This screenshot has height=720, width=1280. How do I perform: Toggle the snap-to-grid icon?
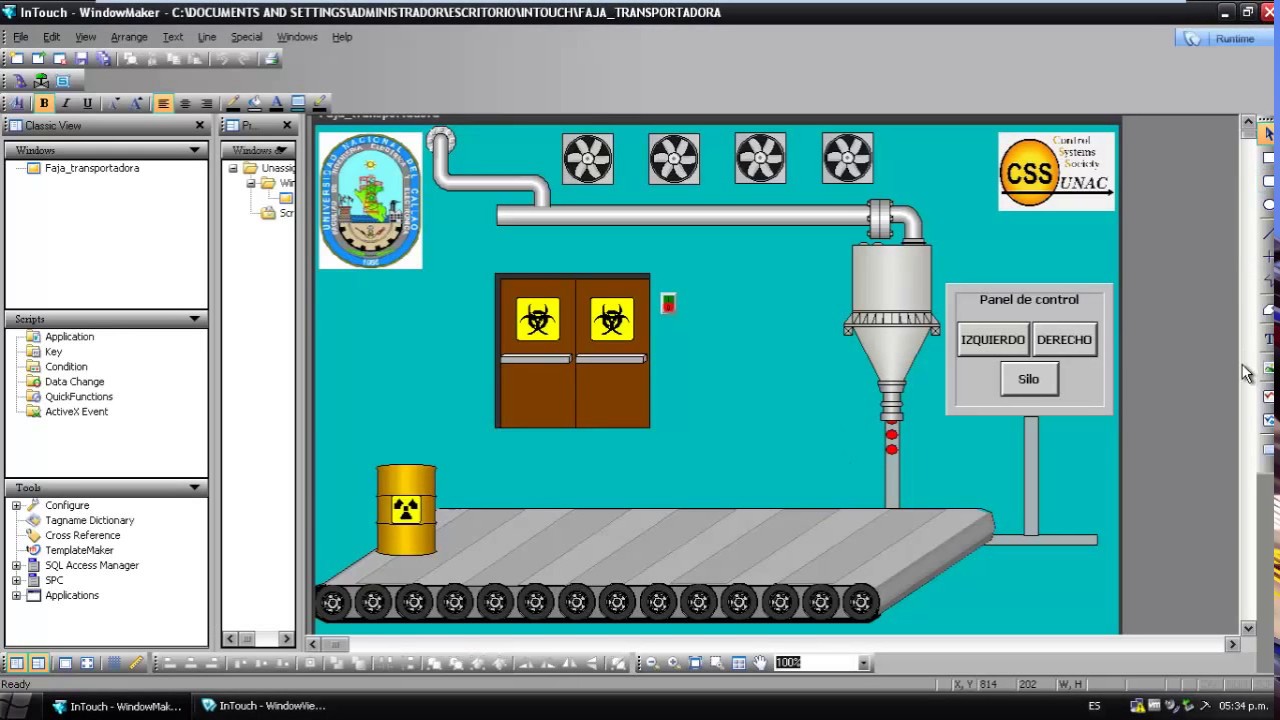point(114,663)
